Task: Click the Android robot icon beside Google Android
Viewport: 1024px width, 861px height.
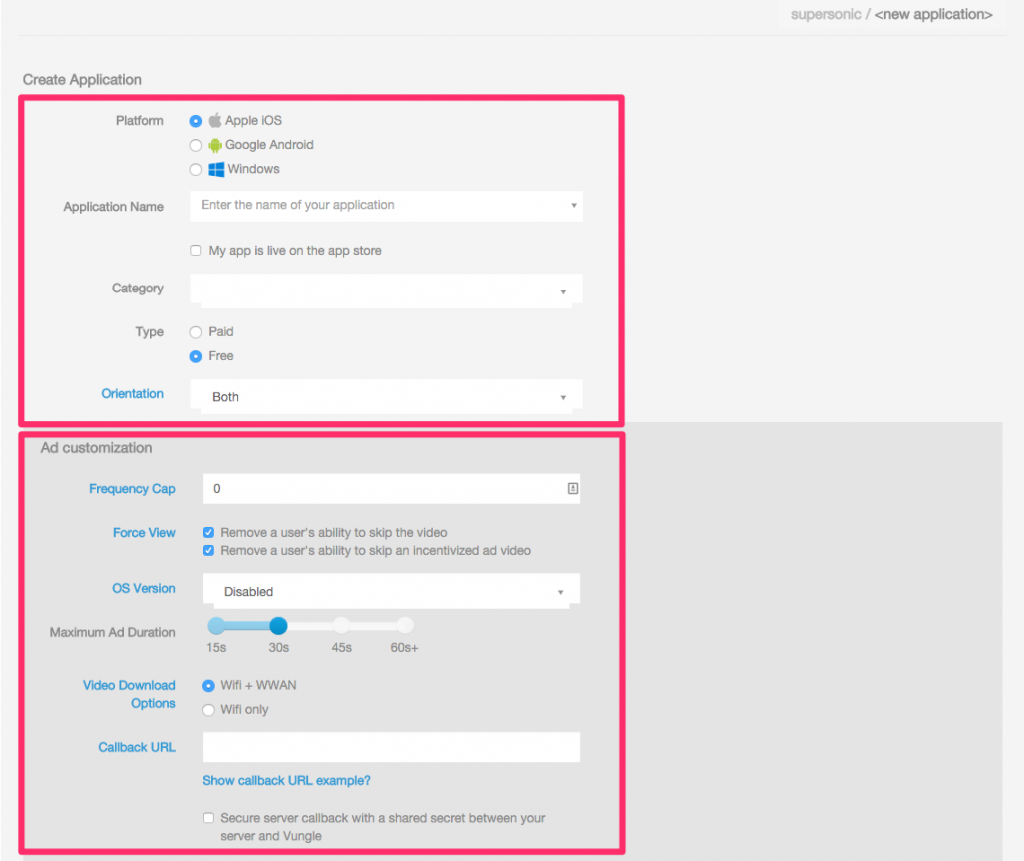Action: click(x=214, y=144)
